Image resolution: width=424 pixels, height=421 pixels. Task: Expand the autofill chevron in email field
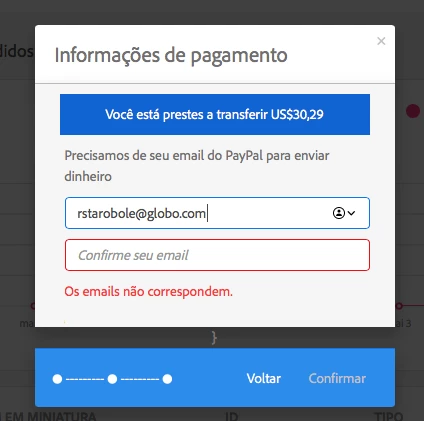coord(351,213)
